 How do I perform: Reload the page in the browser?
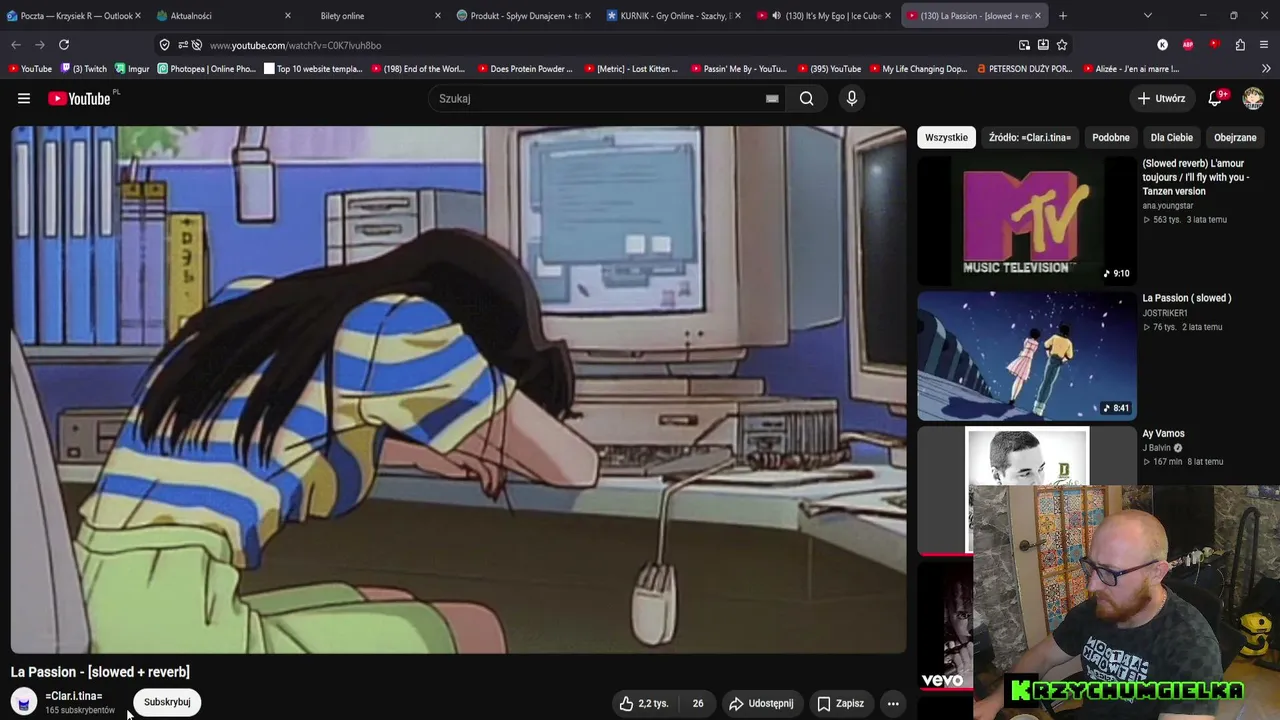(x=64, y=45)
